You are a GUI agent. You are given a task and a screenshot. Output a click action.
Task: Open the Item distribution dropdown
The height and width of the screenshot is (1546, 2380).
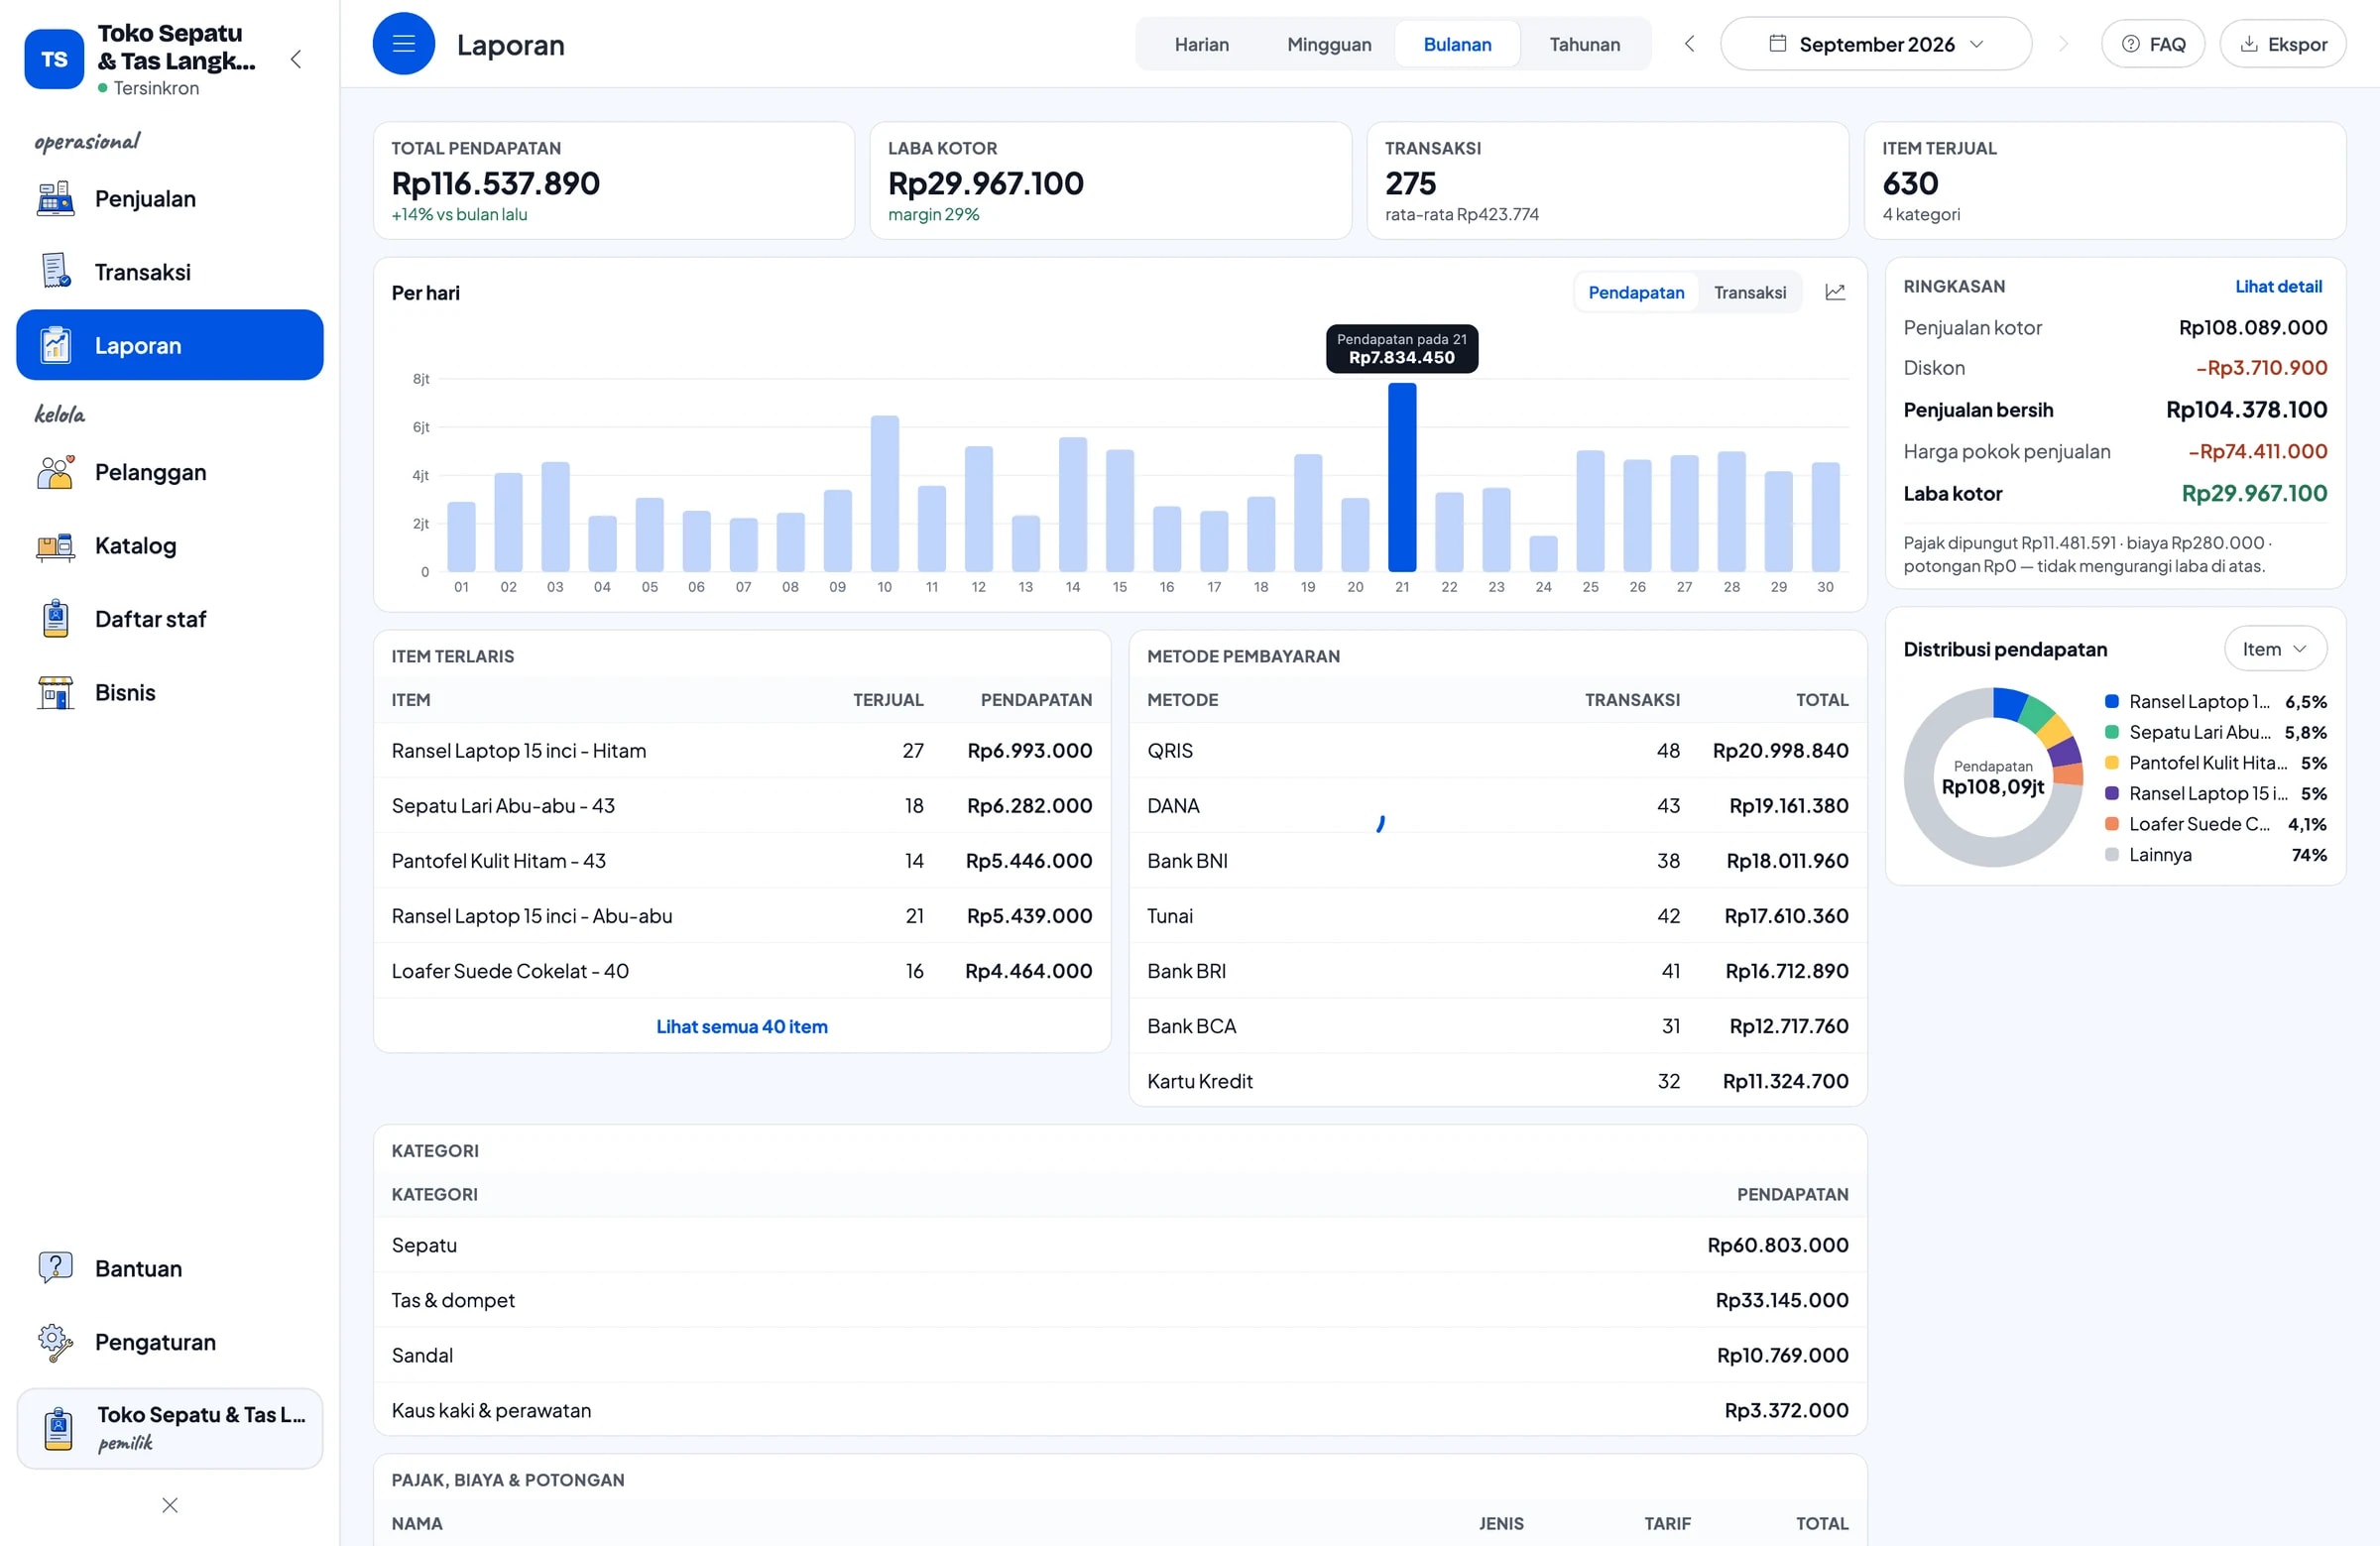2275,649
